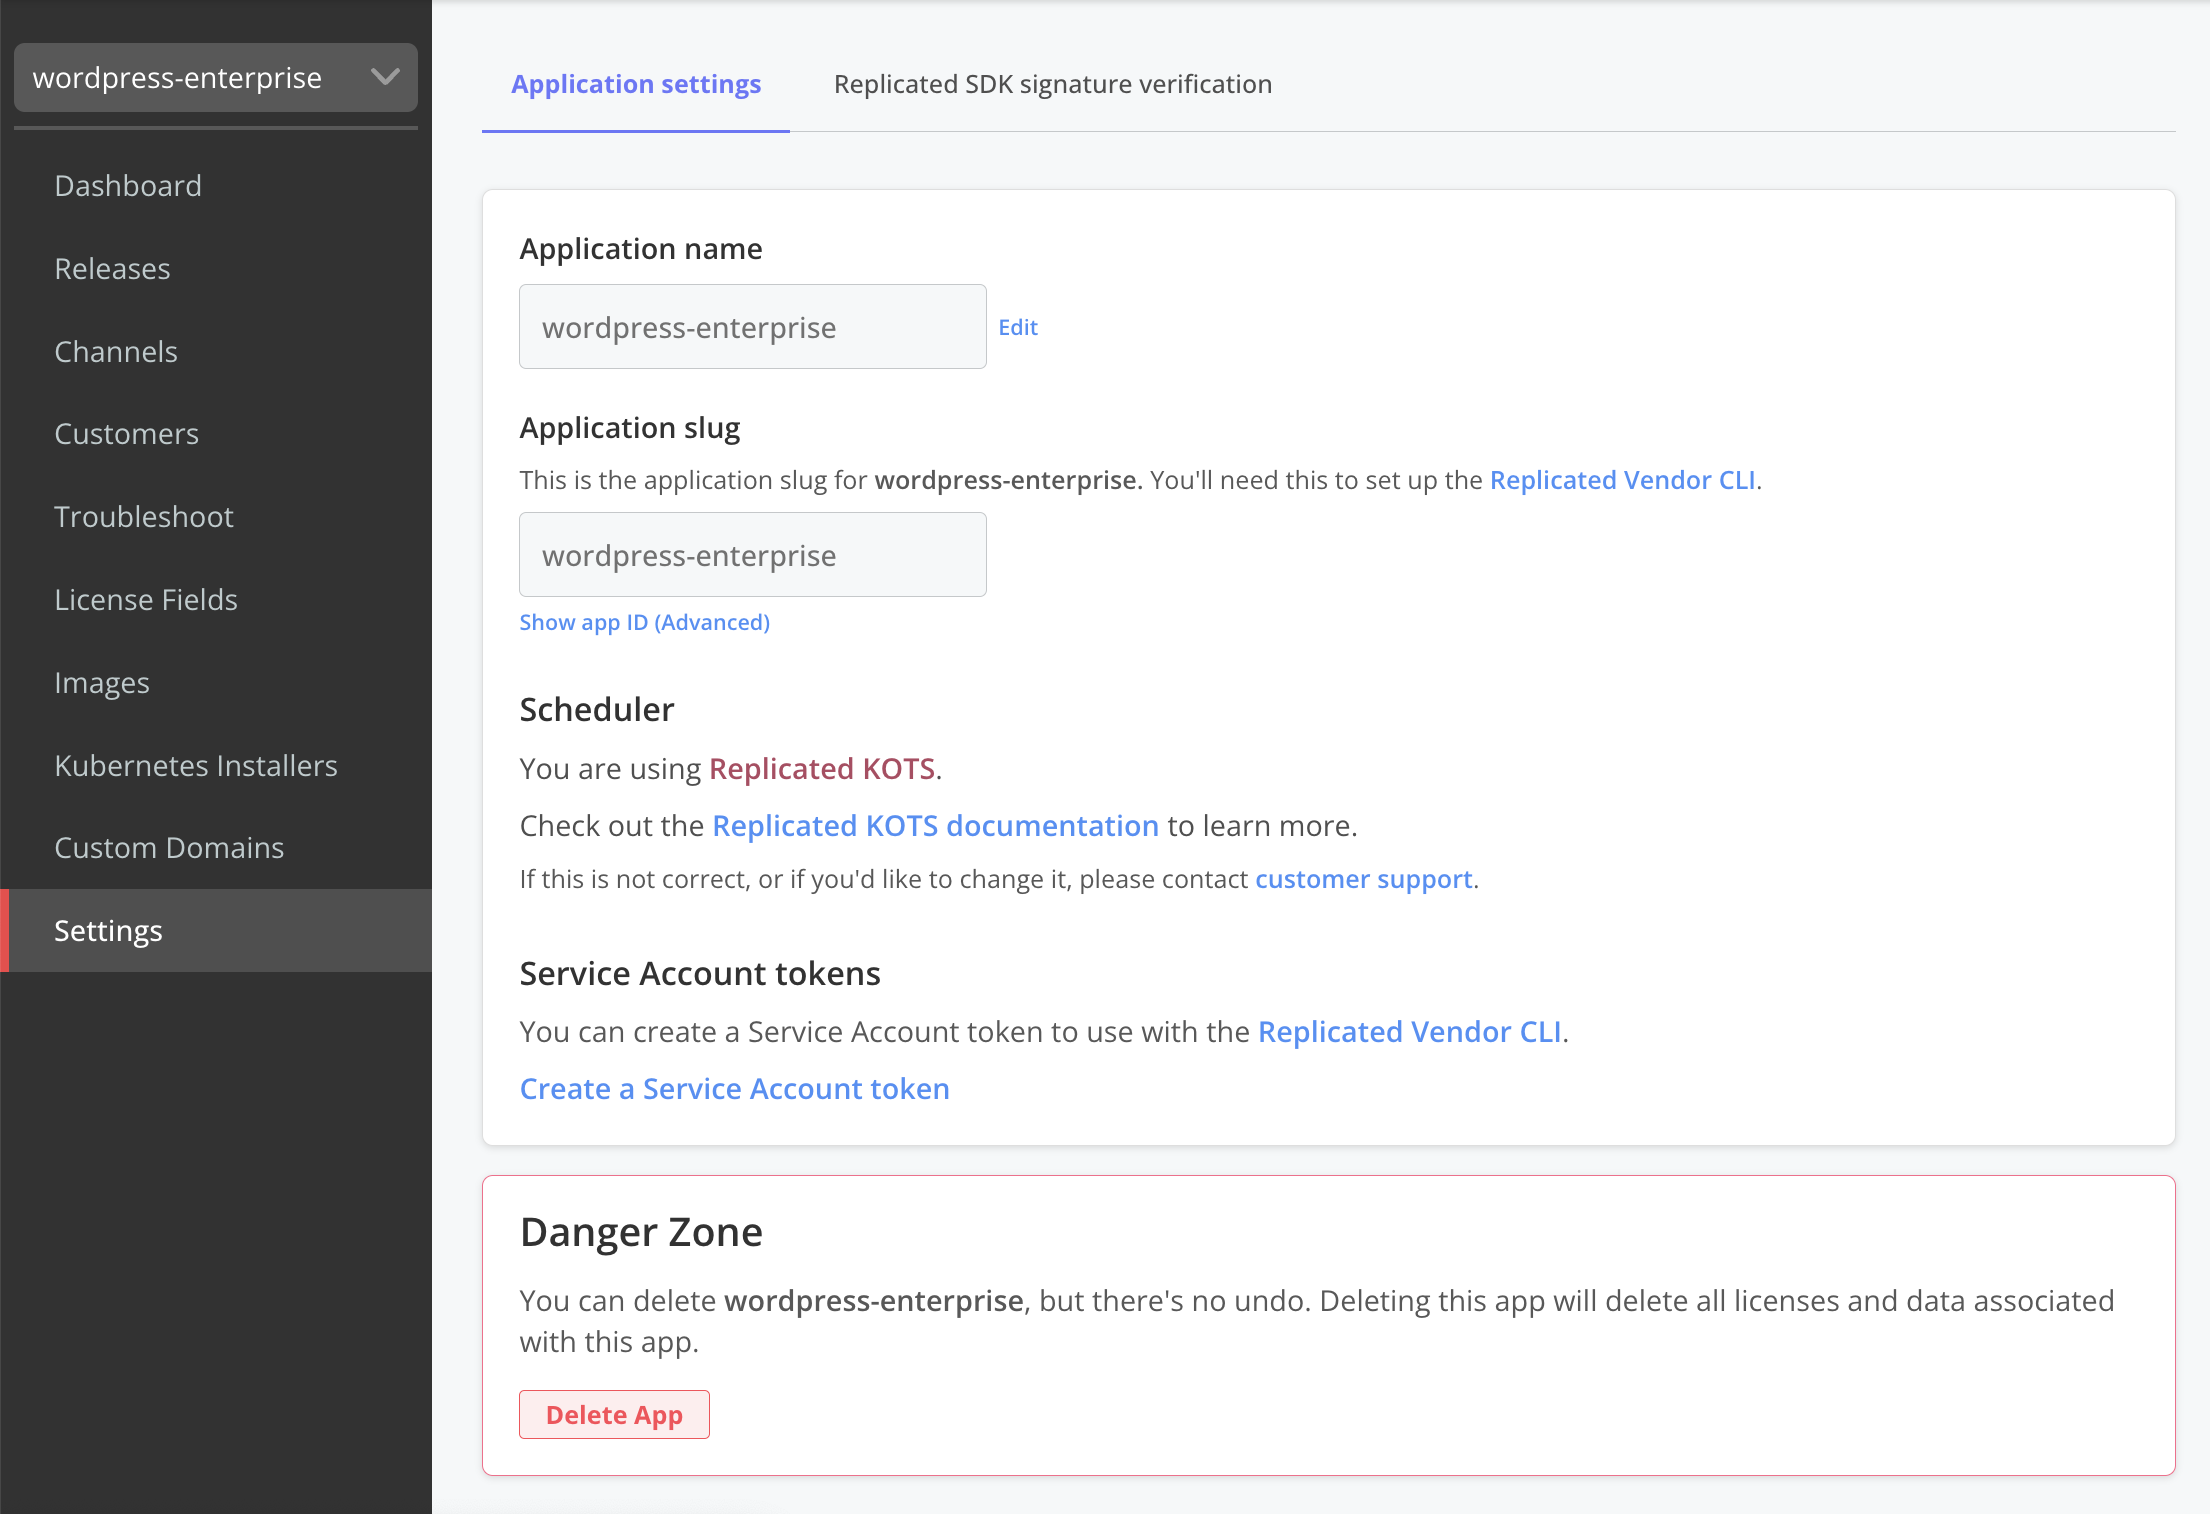The image size is (2210, 1514).
Task: Click the Settings sidebar item
Action: (x=107, y=930)
